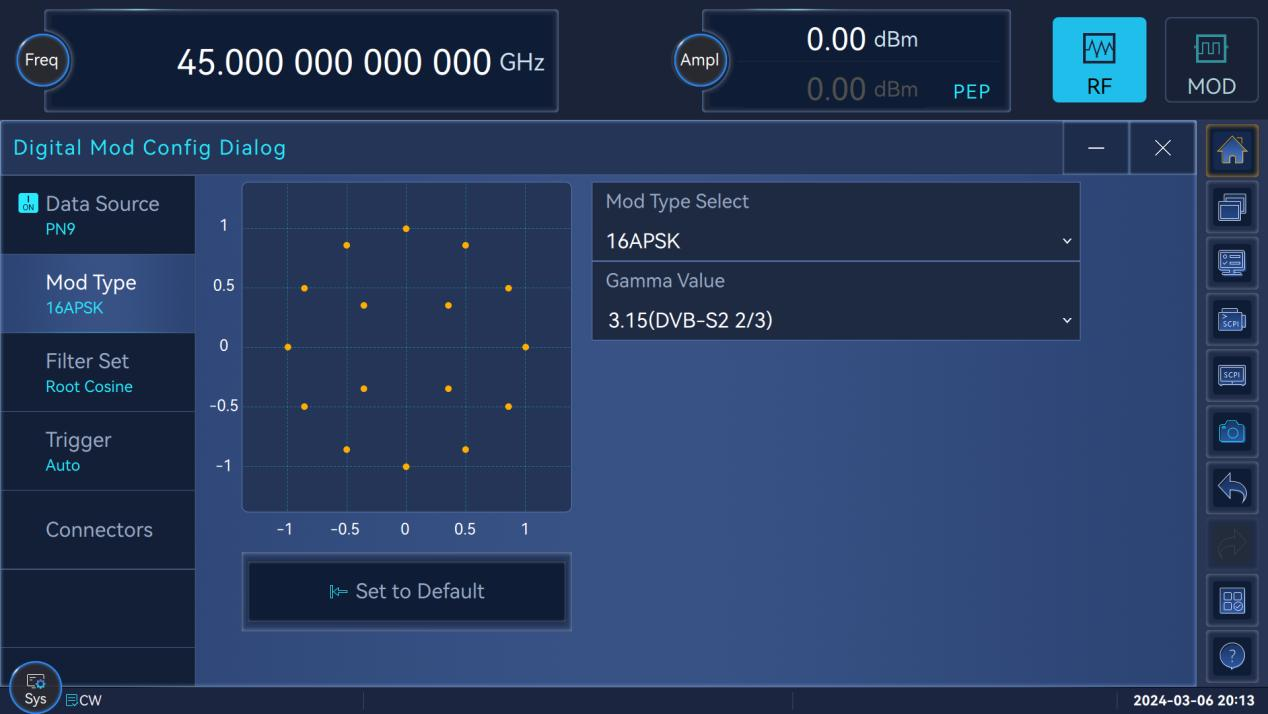Viewport: 1268px width, 714px height.
Task: Toggle the Data Source ON indicator
Action: 28,204
